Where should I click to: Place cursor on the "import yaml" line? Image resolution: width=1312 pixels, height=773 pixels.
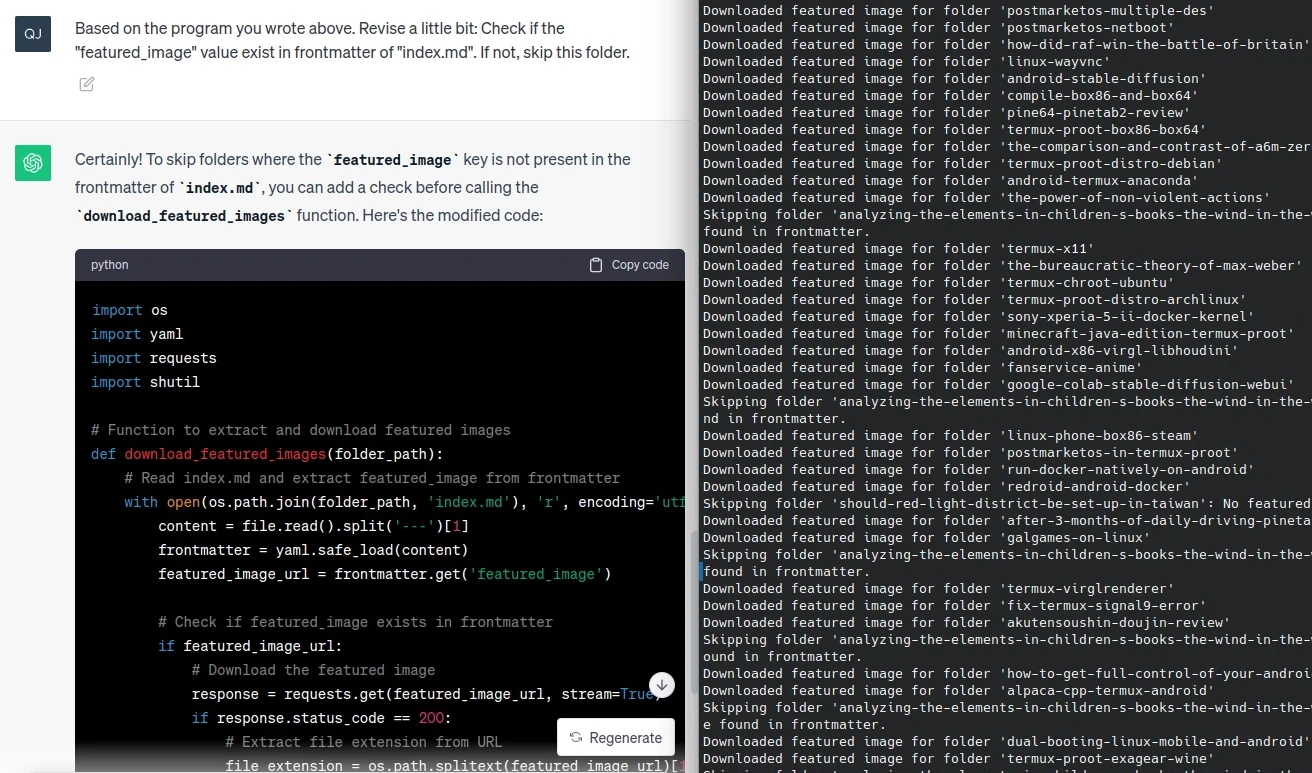[x=138, y=334]
